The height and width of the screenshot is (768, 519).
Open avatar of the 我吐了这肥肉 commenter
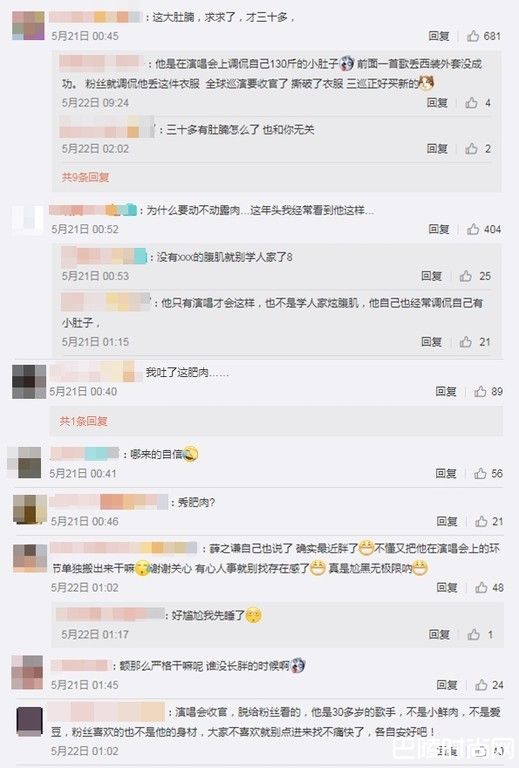pyautogui.click(x=29, y=381)
